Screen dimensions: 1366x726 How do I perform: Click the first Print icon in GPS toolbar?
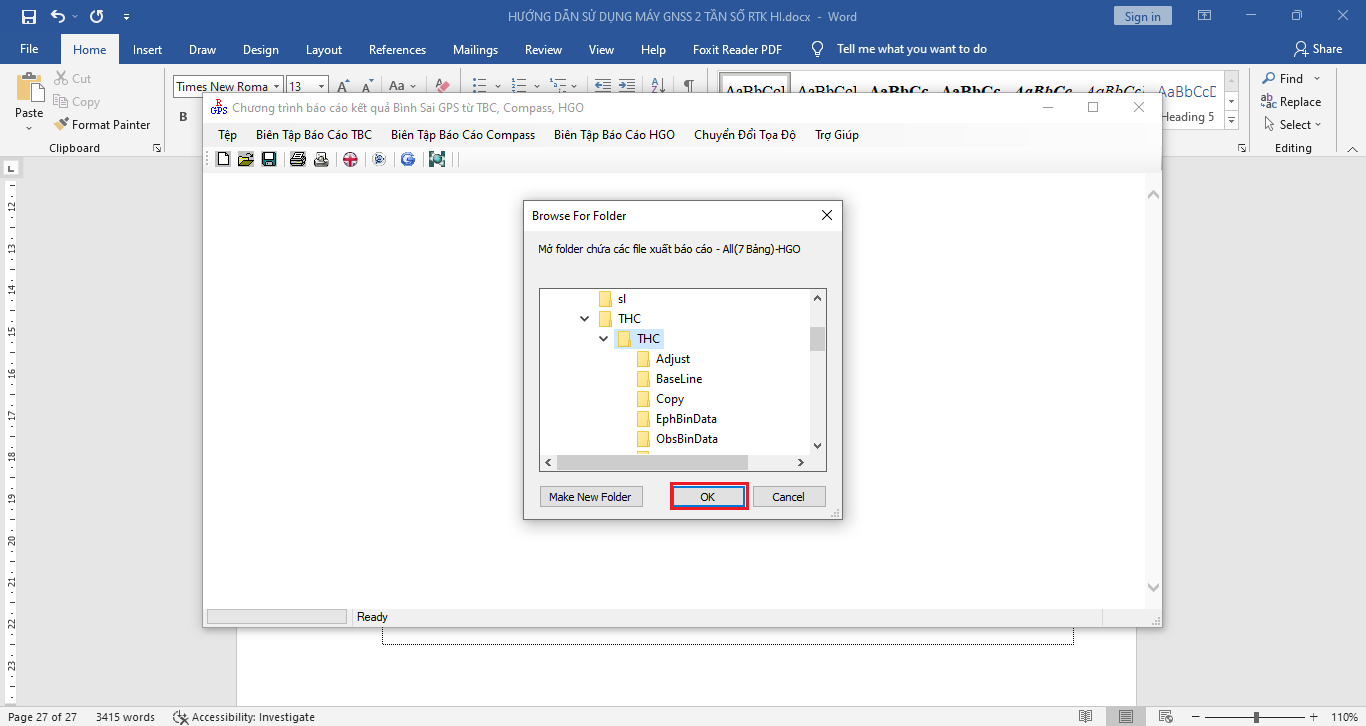point(297,159)
